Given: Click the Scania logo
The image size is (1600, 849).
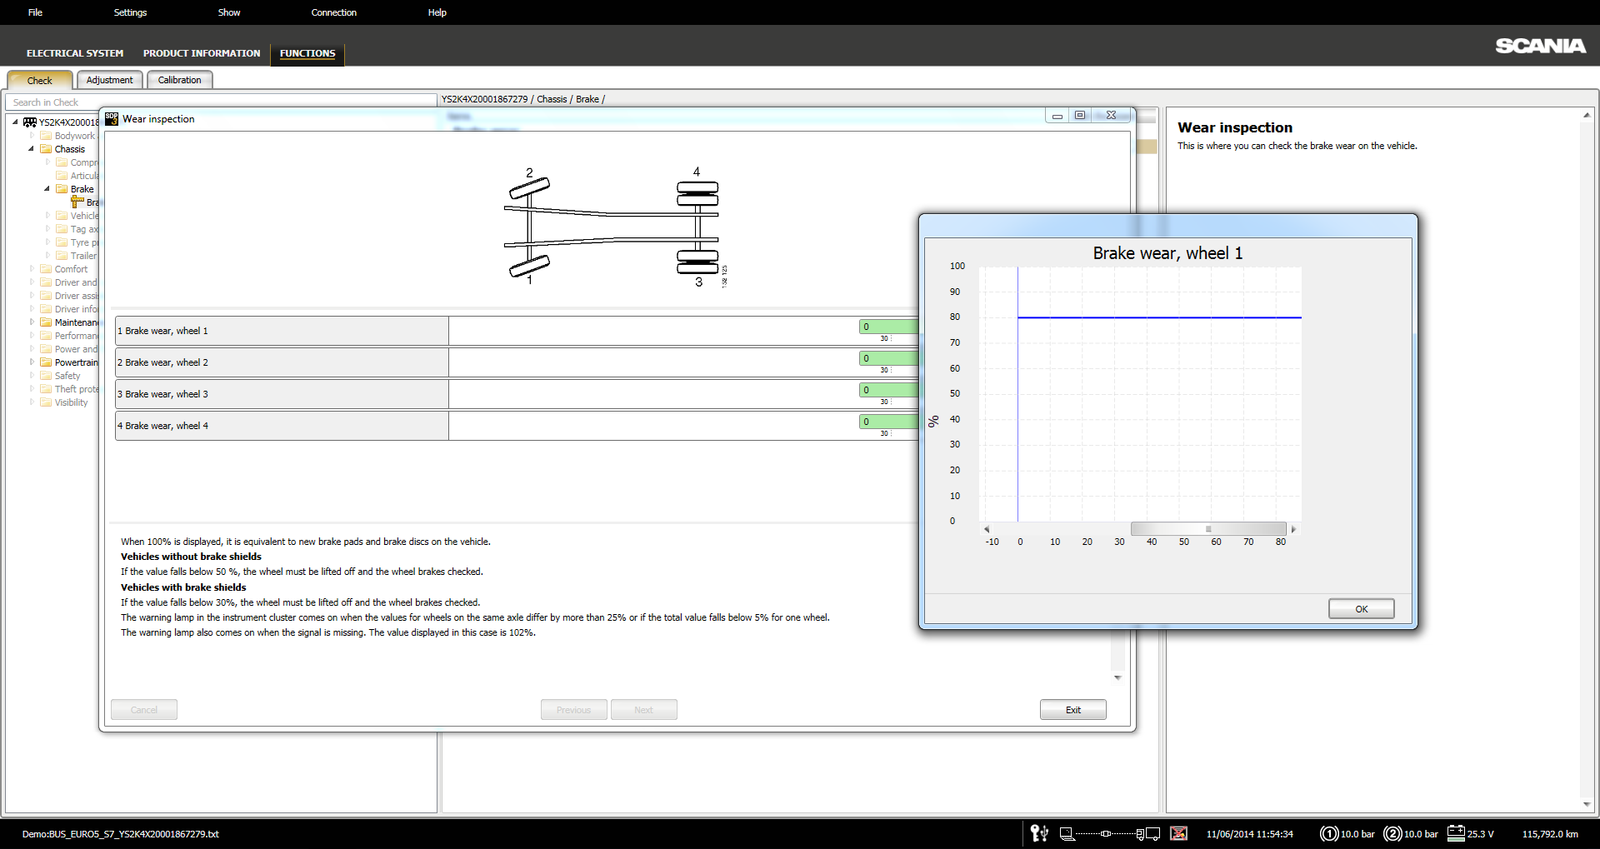Looking at the screenshot, I should [1540, 46].
